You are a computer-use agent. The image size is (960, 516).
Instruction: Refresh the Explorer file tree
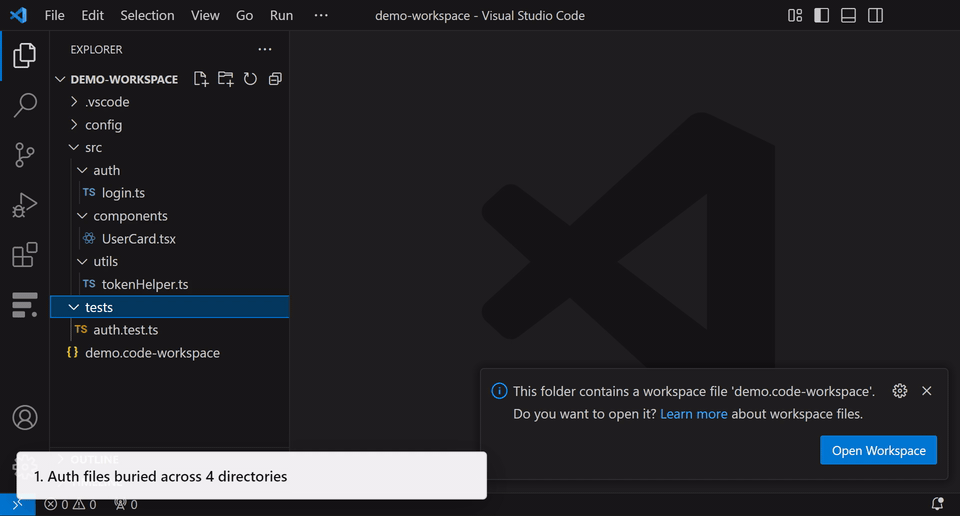point(250,79)
